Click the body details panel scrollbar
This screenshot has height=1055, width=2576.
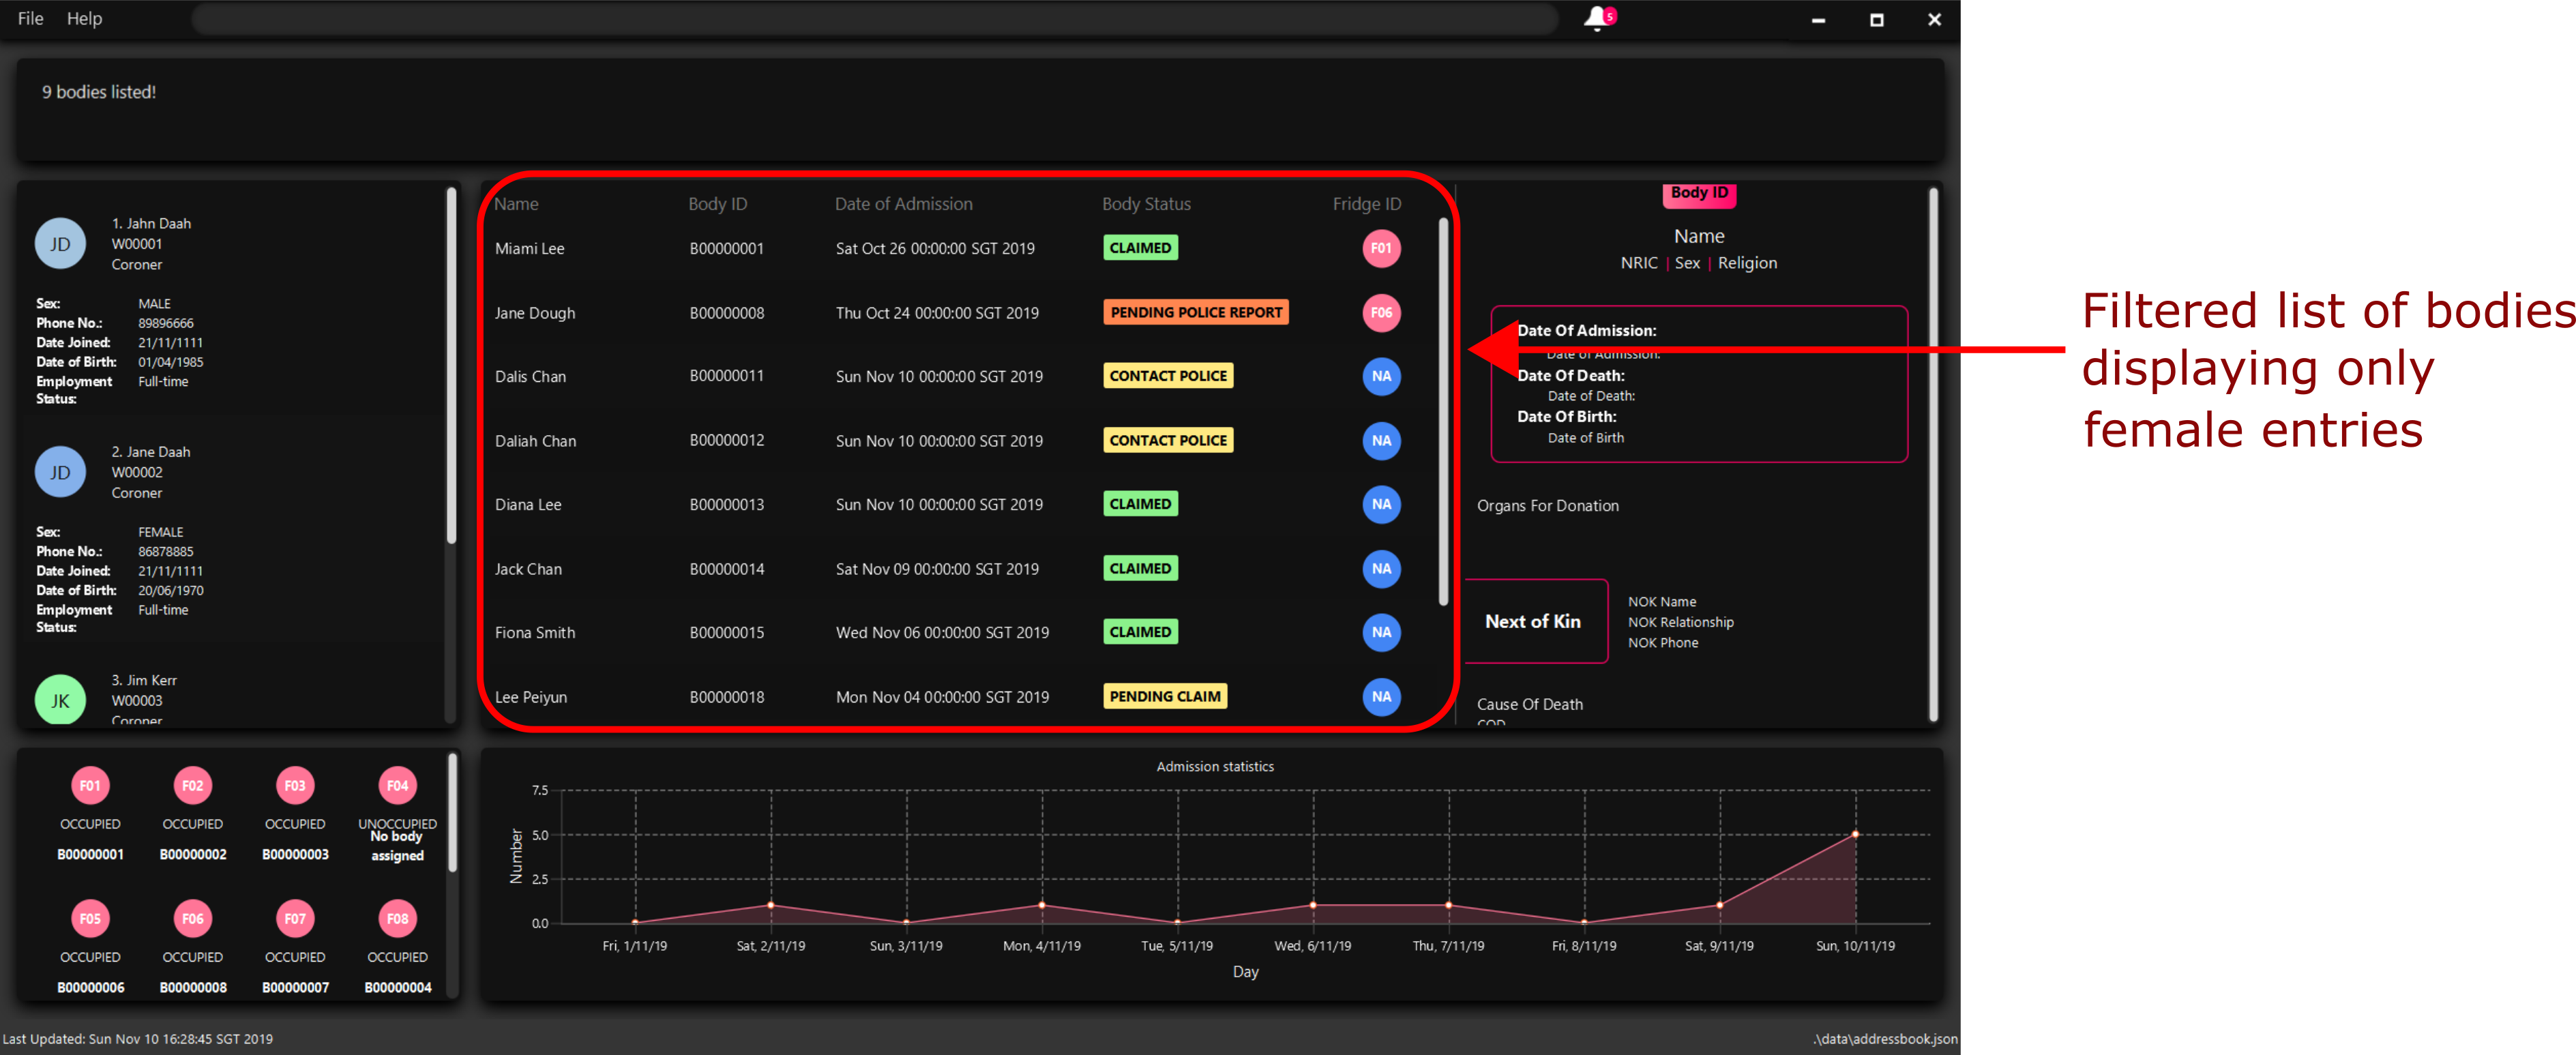1933,455
